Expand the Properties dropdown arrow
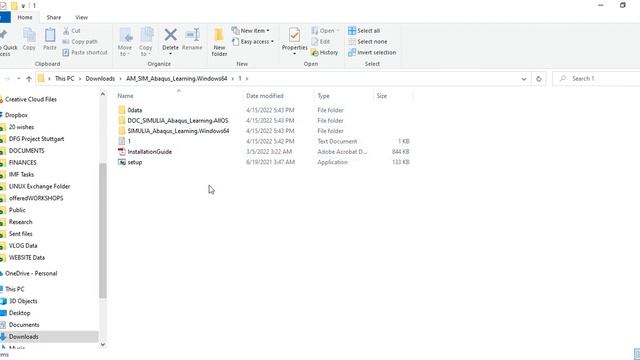Screen dimensions: 640x360 click(x=294, y=54)
